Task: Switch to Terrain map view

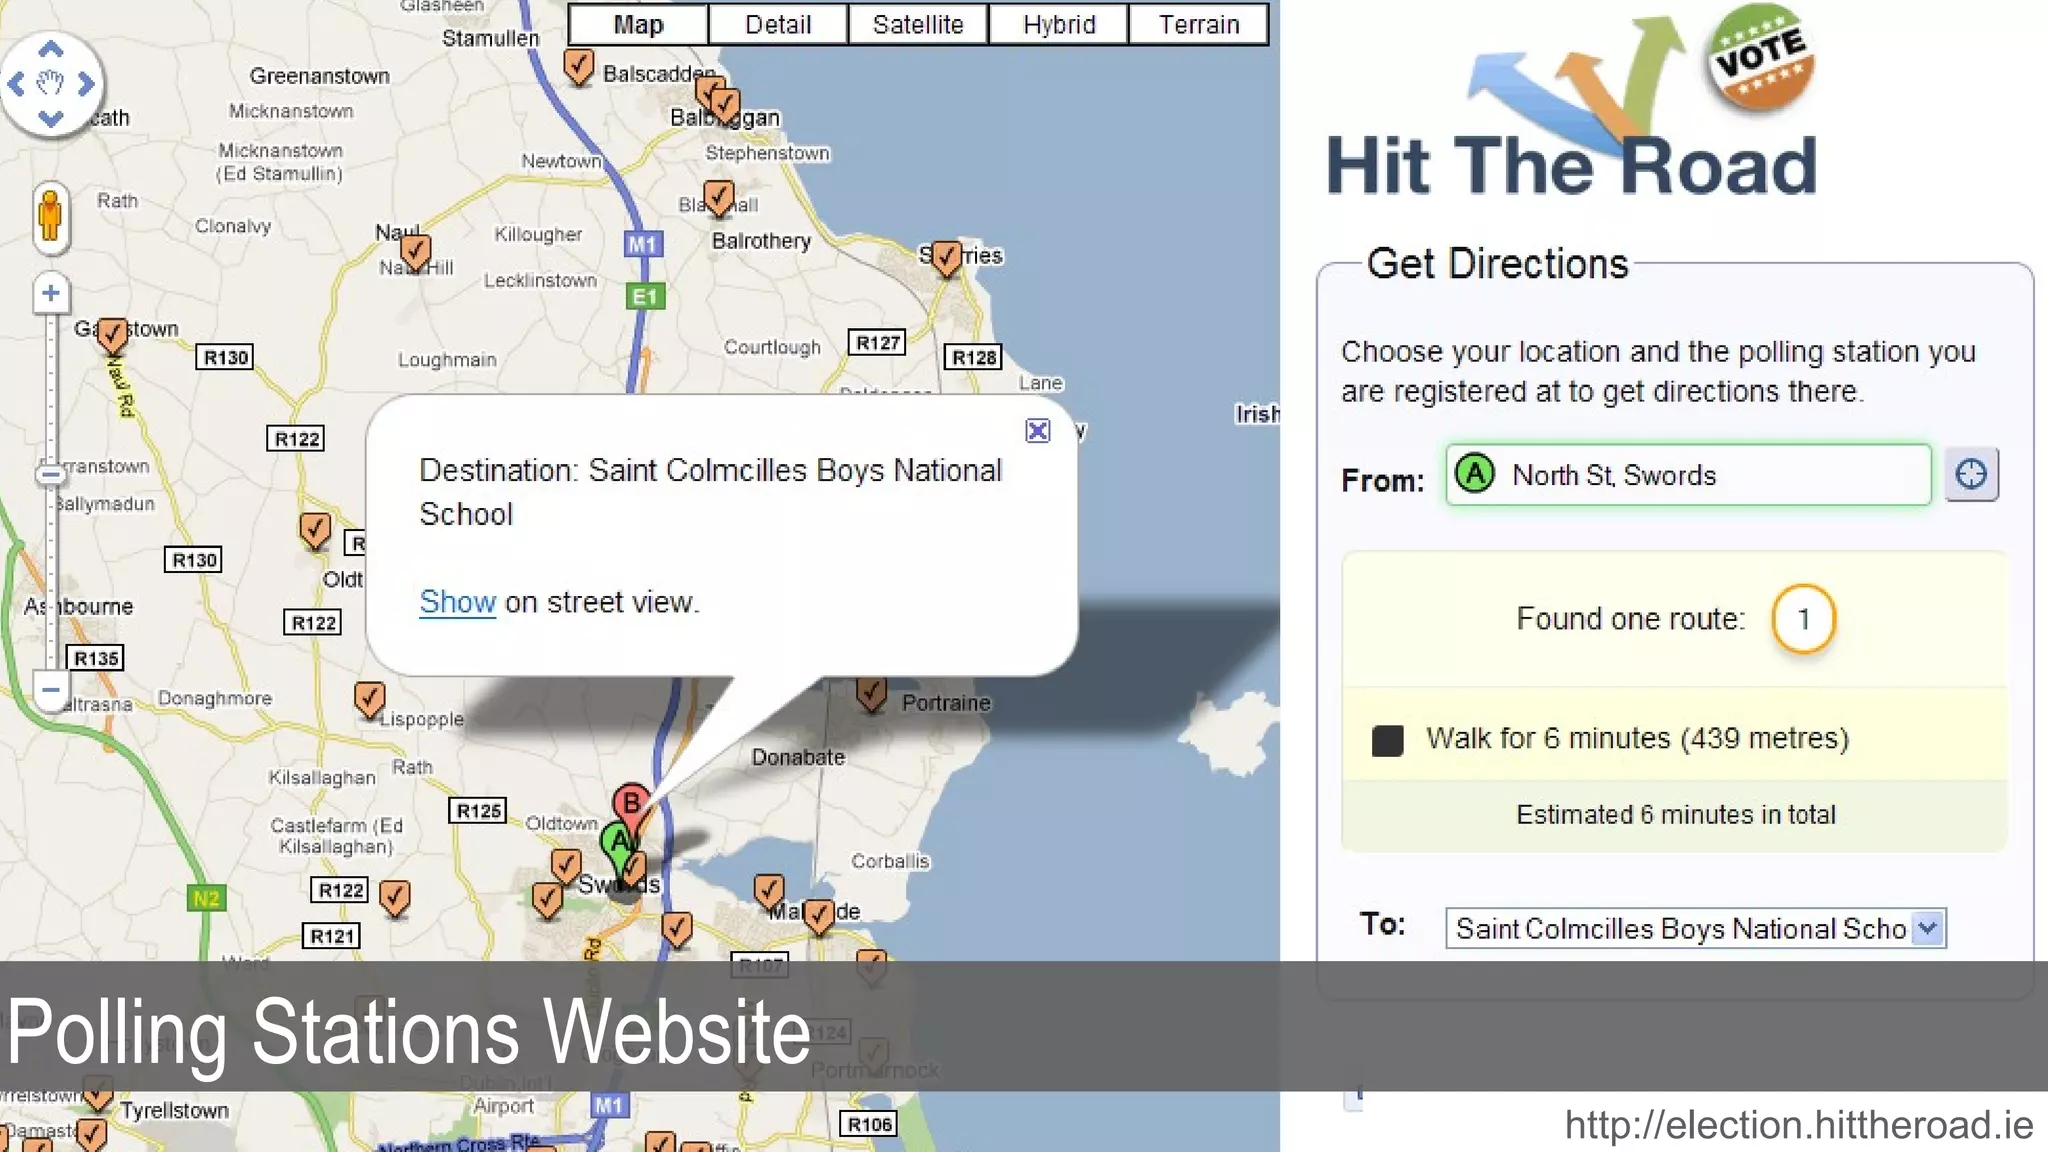Action: [1198, 25]
